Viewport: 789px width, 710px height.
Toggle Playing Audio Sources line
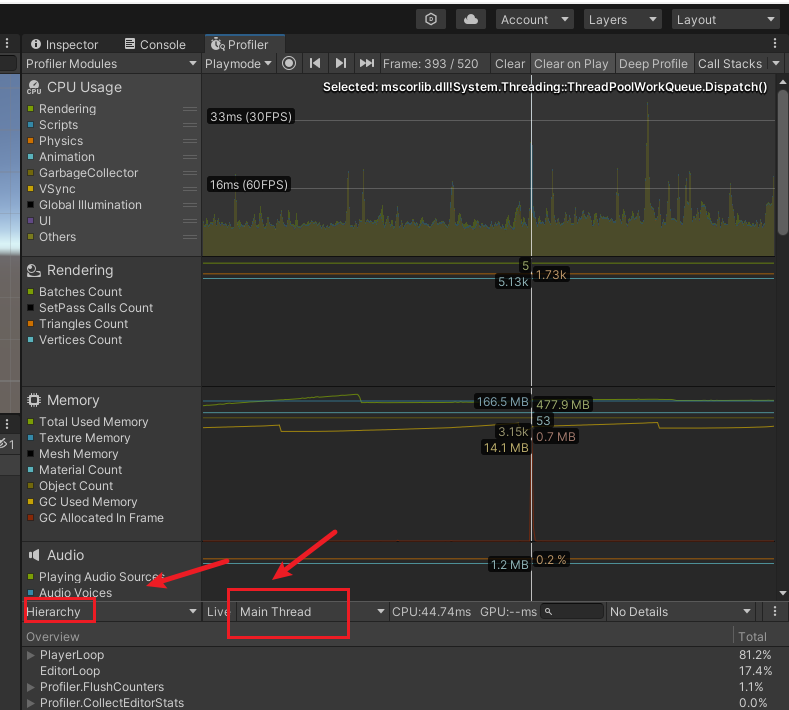tap(31, 577)
